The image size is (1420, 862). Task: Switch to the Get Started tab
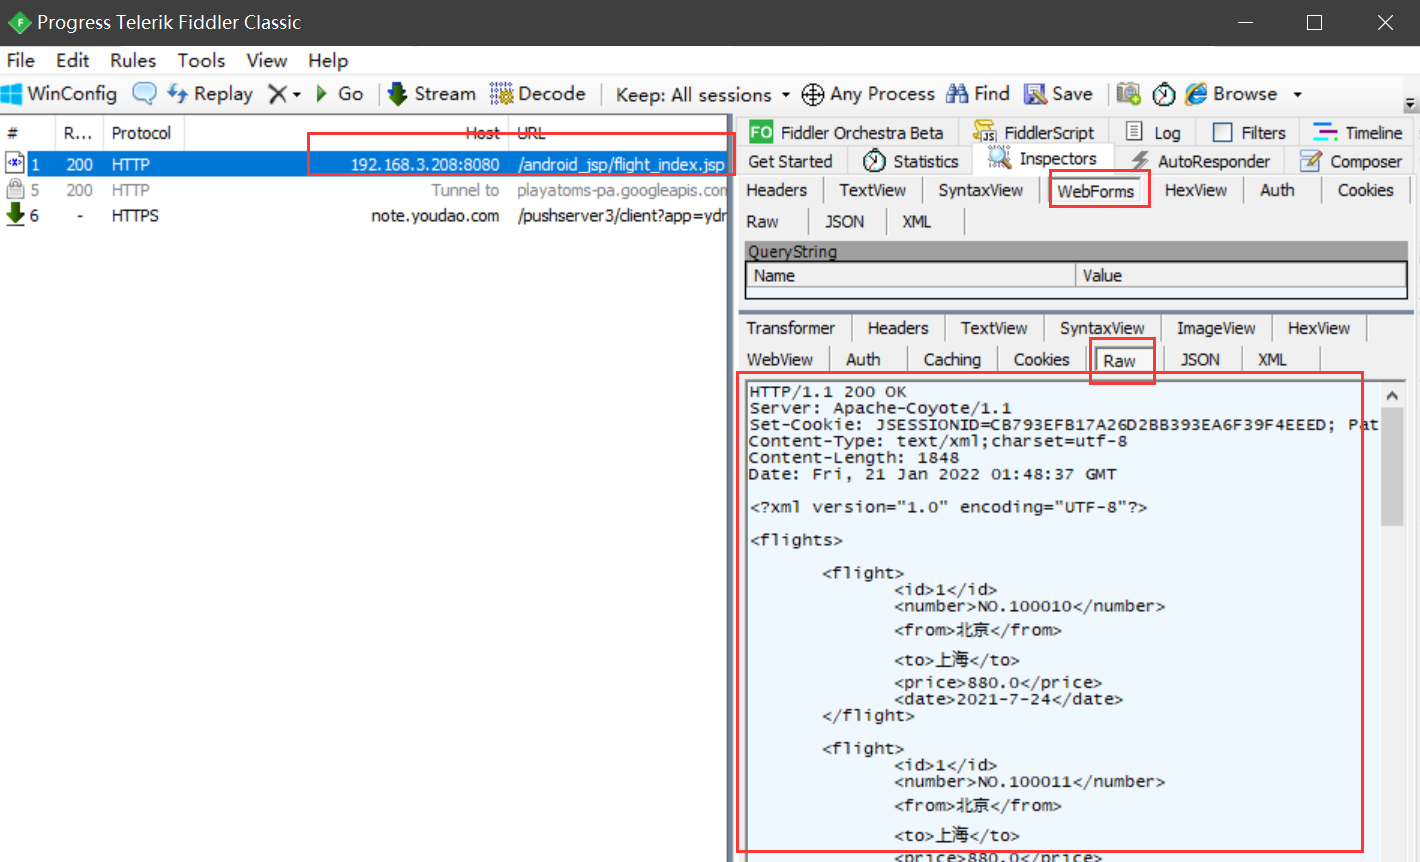[x=790, y=161]
